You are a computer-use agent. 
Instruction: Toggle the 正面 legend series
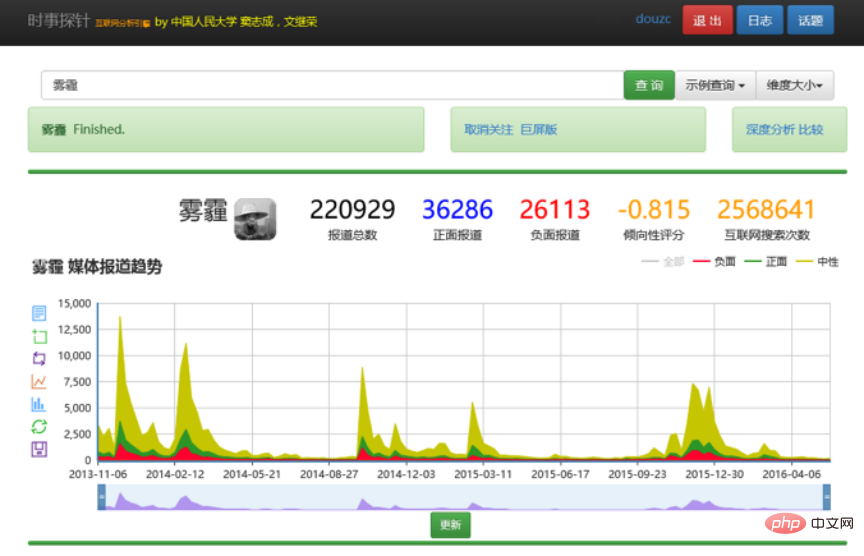click(765, 262)
